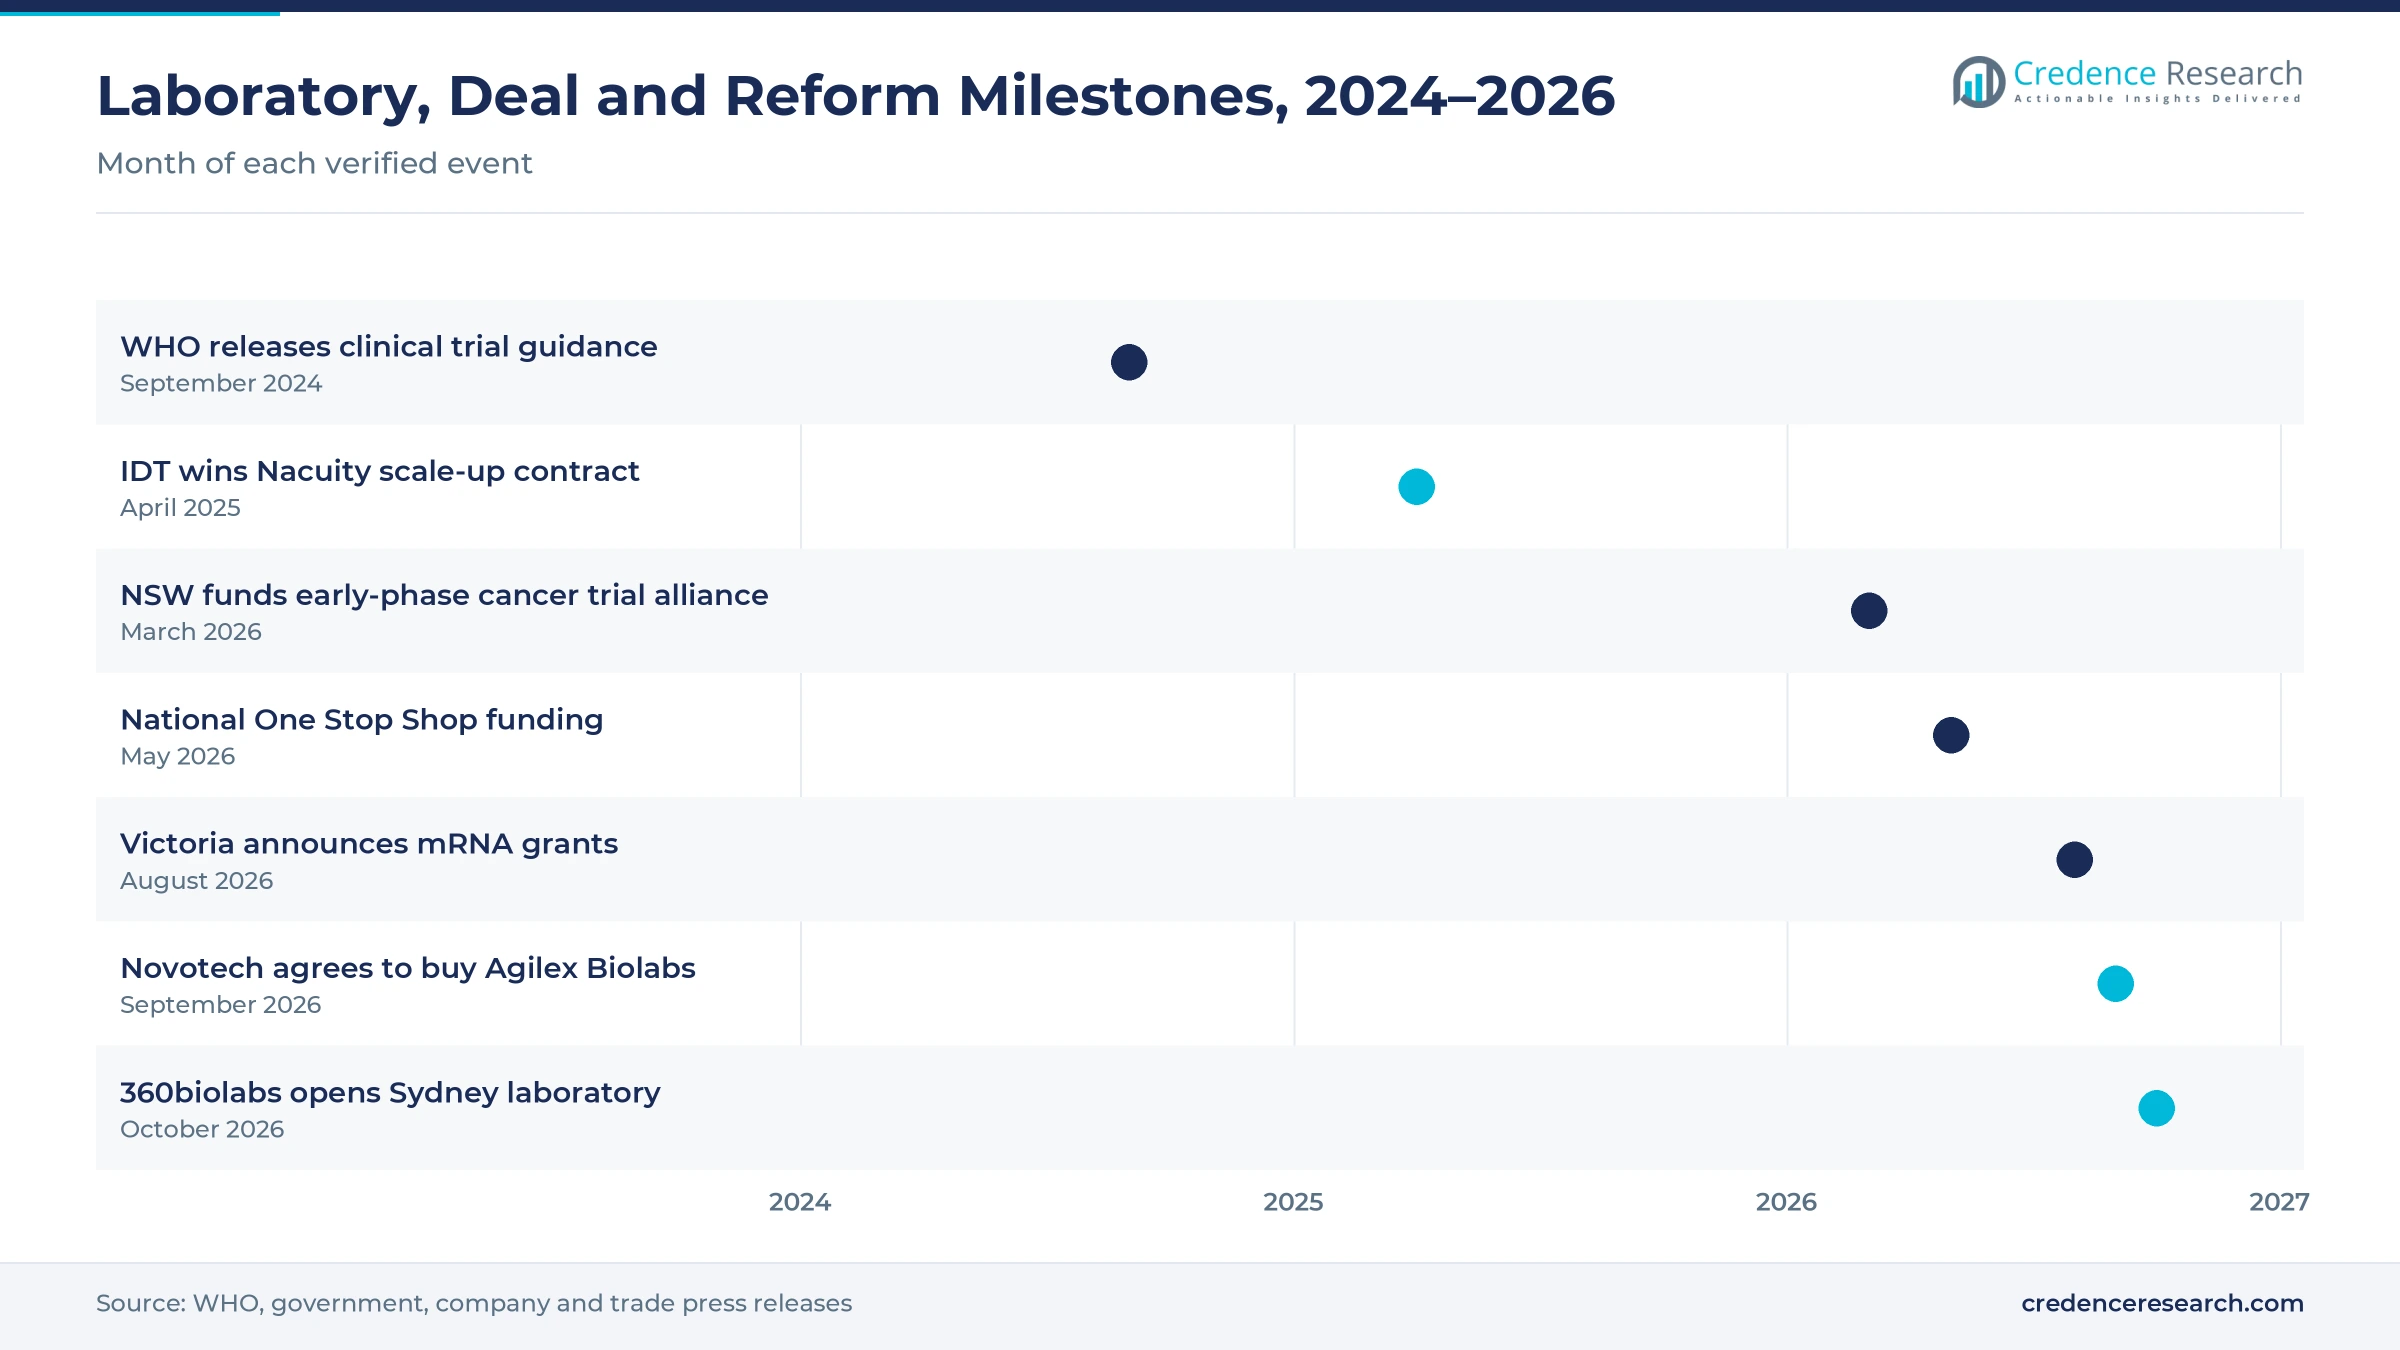Select the 360biolabs Sydney laboratory marker dot
Viewport: 2400px width, 1350px height.
tap(2156, 1108)
